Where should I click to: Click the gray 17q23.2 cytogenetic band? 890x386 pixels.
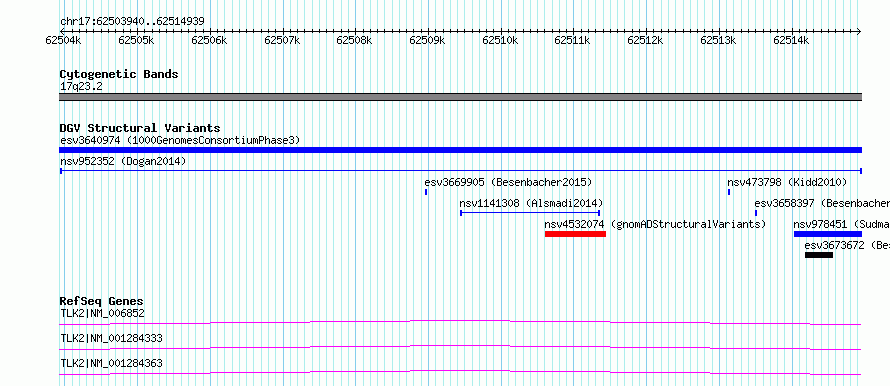(x=461, y=97)
